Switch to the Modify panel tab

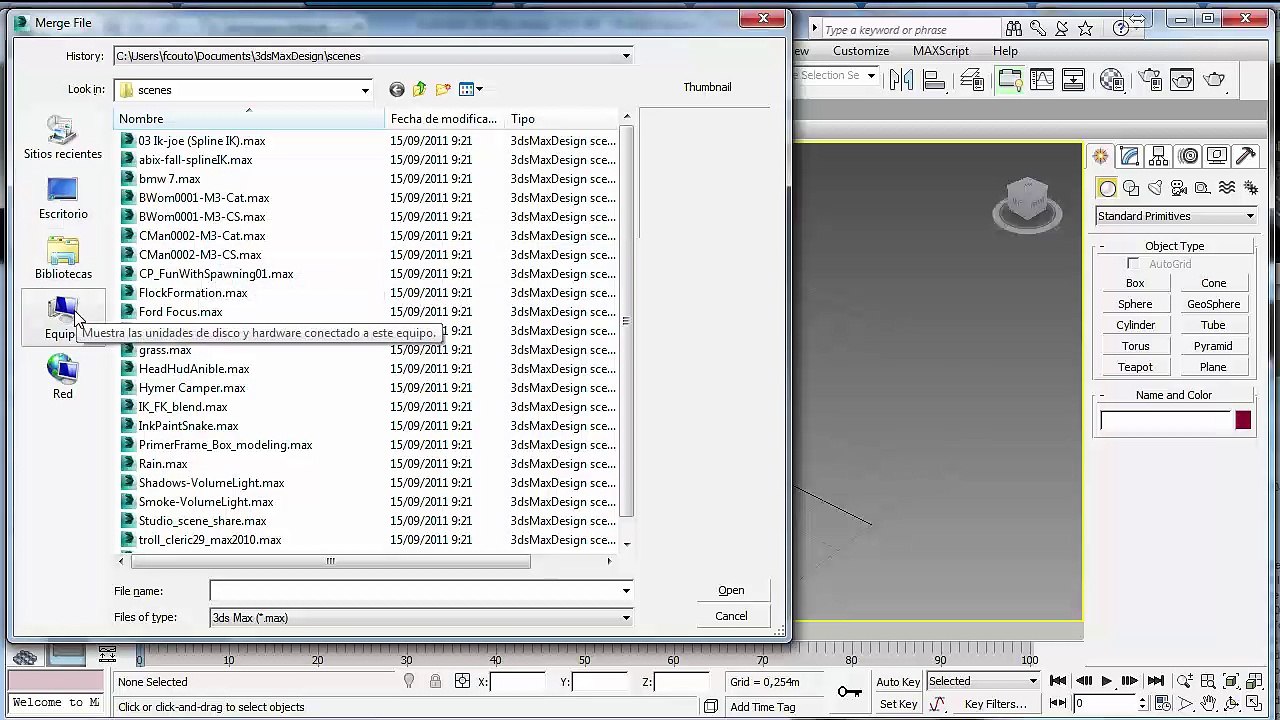click(x=1129, y=156)
